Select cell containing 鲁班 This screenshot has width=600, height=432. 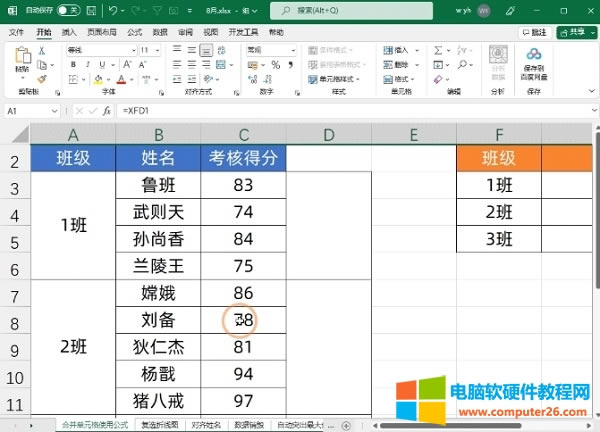[x=158, y=185]
